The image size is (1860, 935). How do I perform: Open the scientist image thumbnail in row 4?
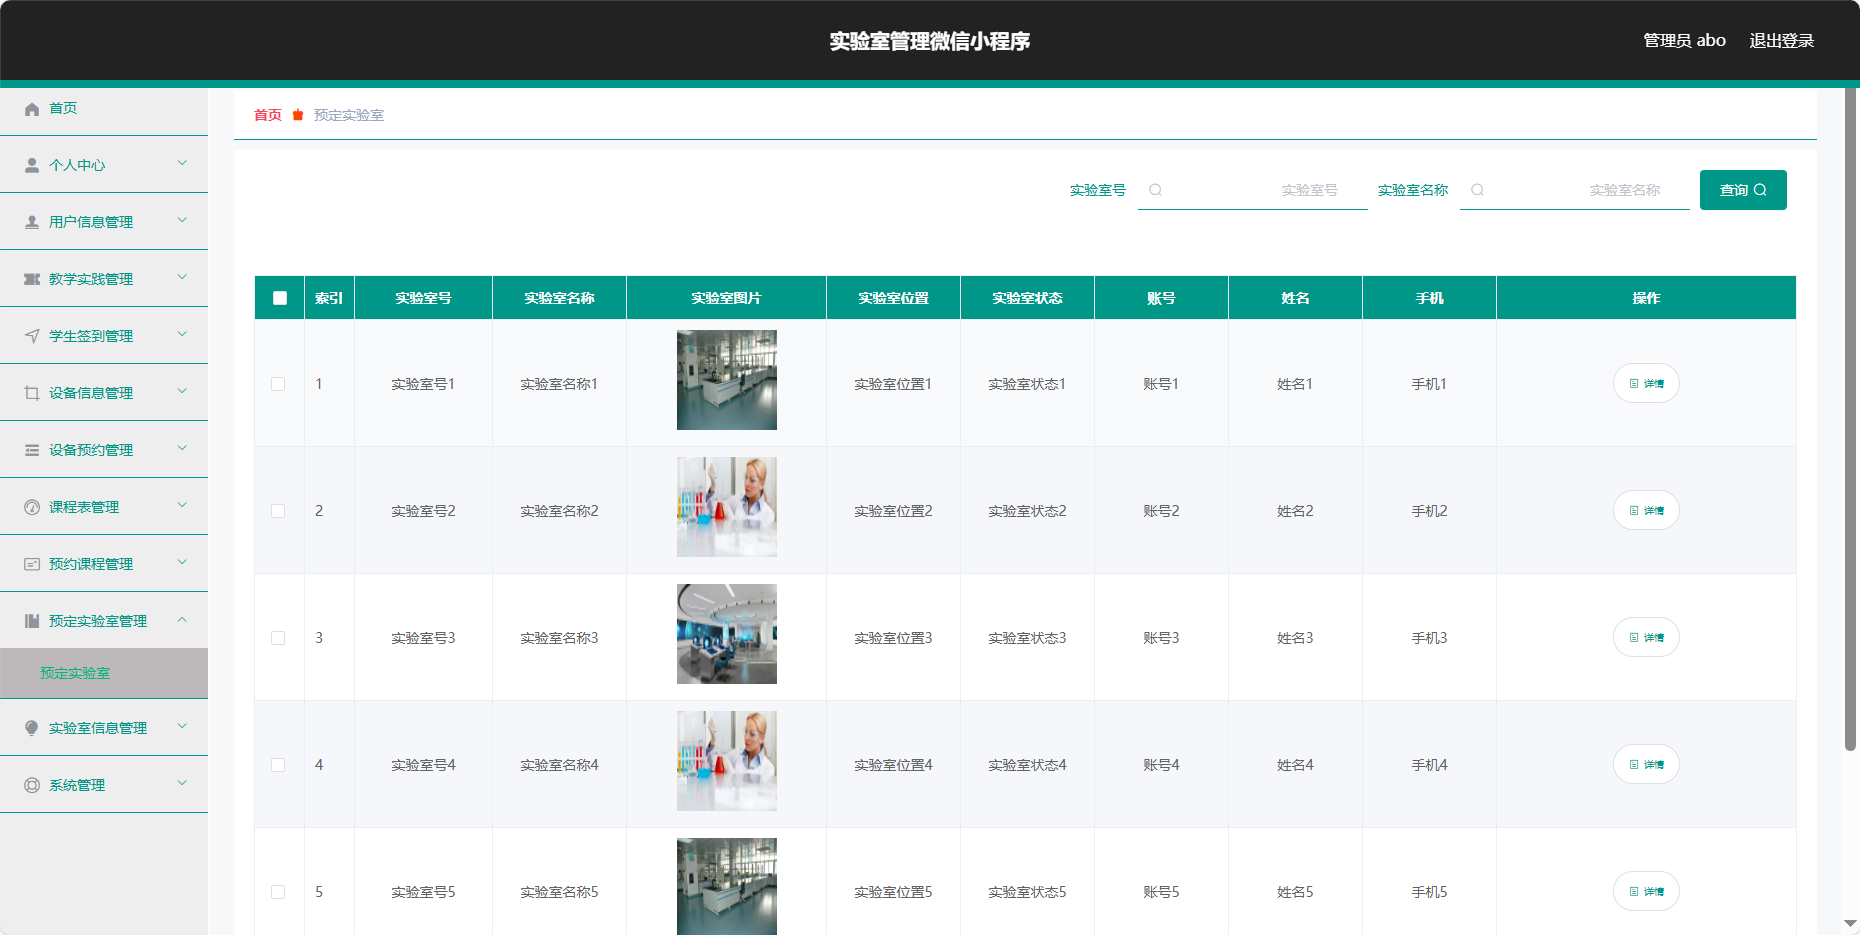[727, 761]
